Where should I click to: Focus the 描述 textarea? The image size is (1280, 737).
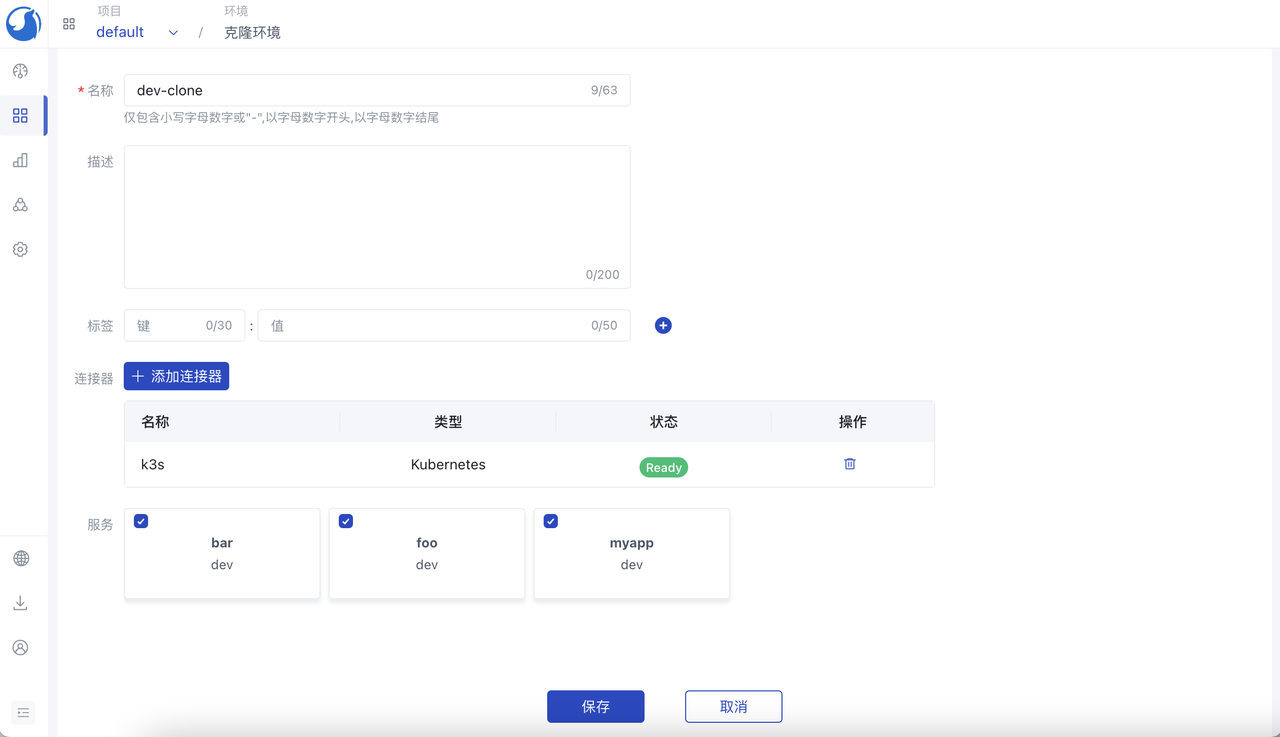[x=377, y=217]
